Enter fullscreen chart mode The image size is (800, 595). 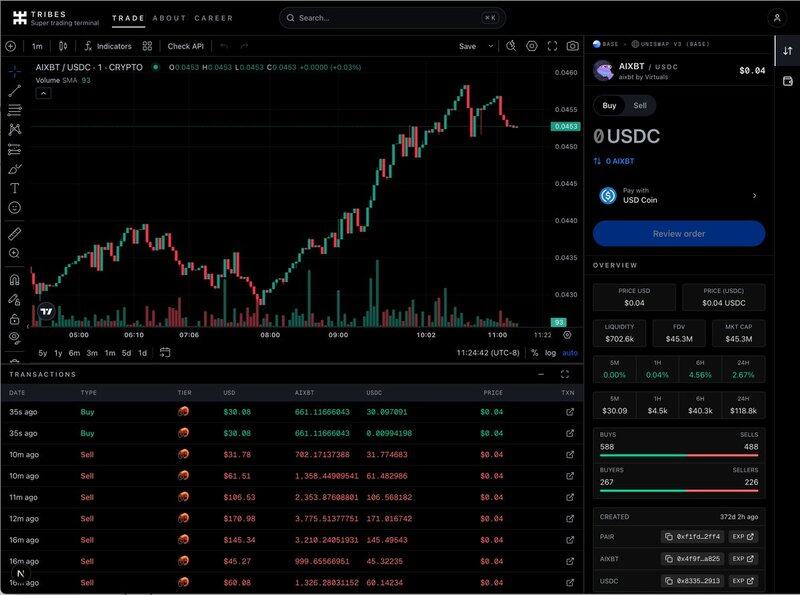click(x=552, y=46)
